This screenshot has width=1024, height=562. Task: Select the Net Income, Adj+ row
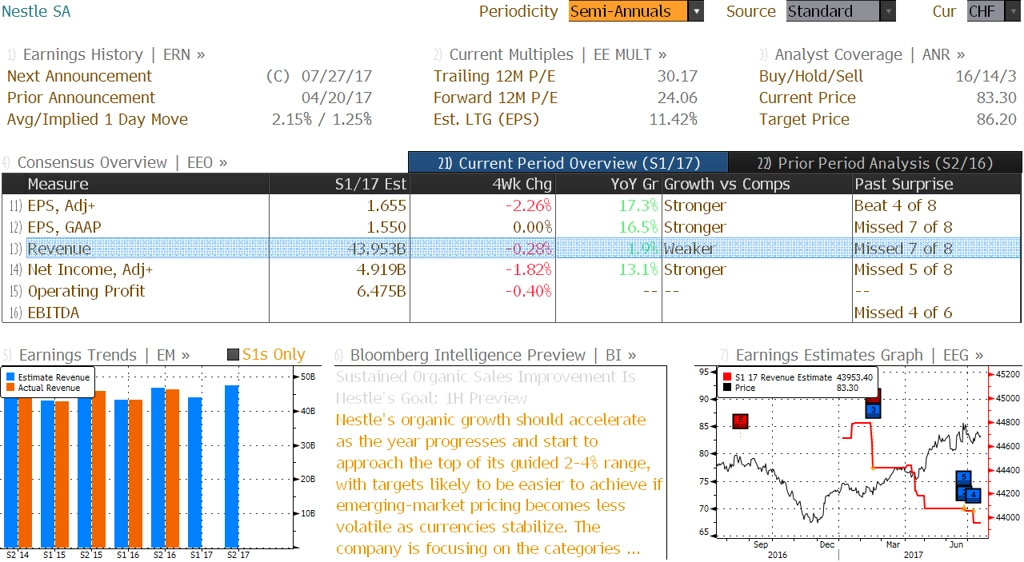click(511, 270)
